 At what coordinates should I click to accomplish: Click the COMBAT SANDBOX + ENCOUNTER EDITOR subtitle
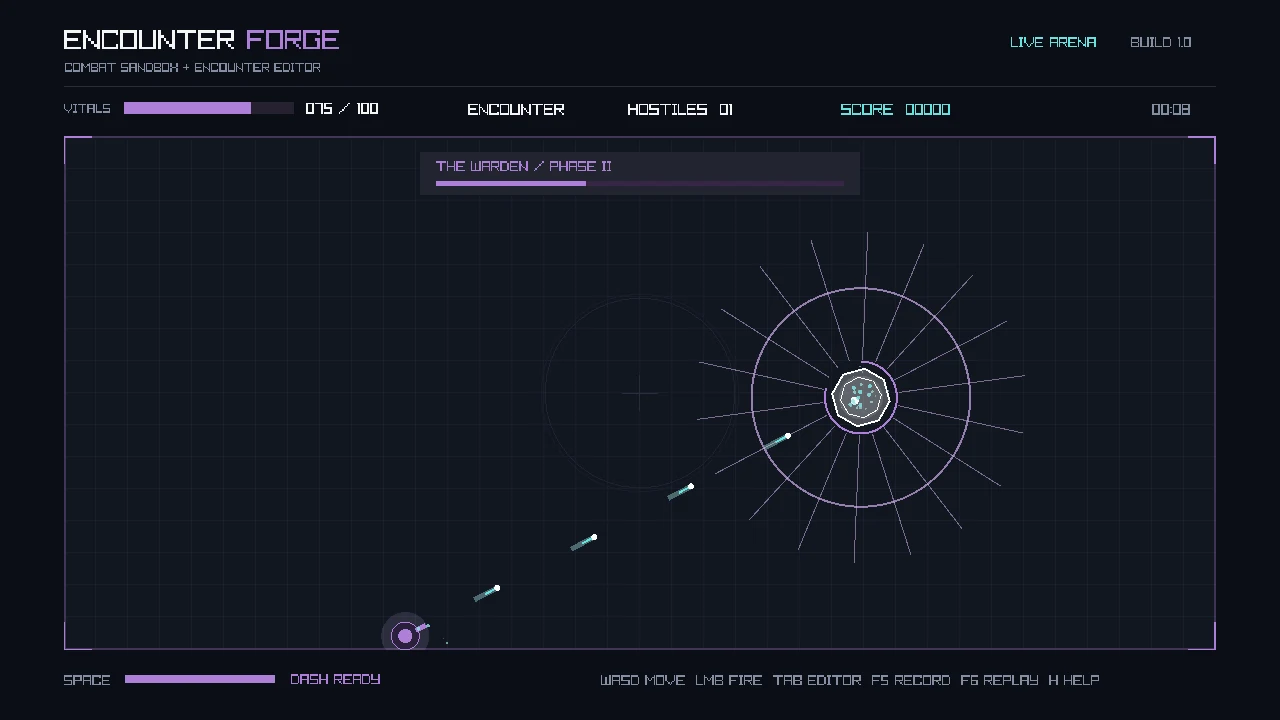pyautogui.click(x=192, y=67)
